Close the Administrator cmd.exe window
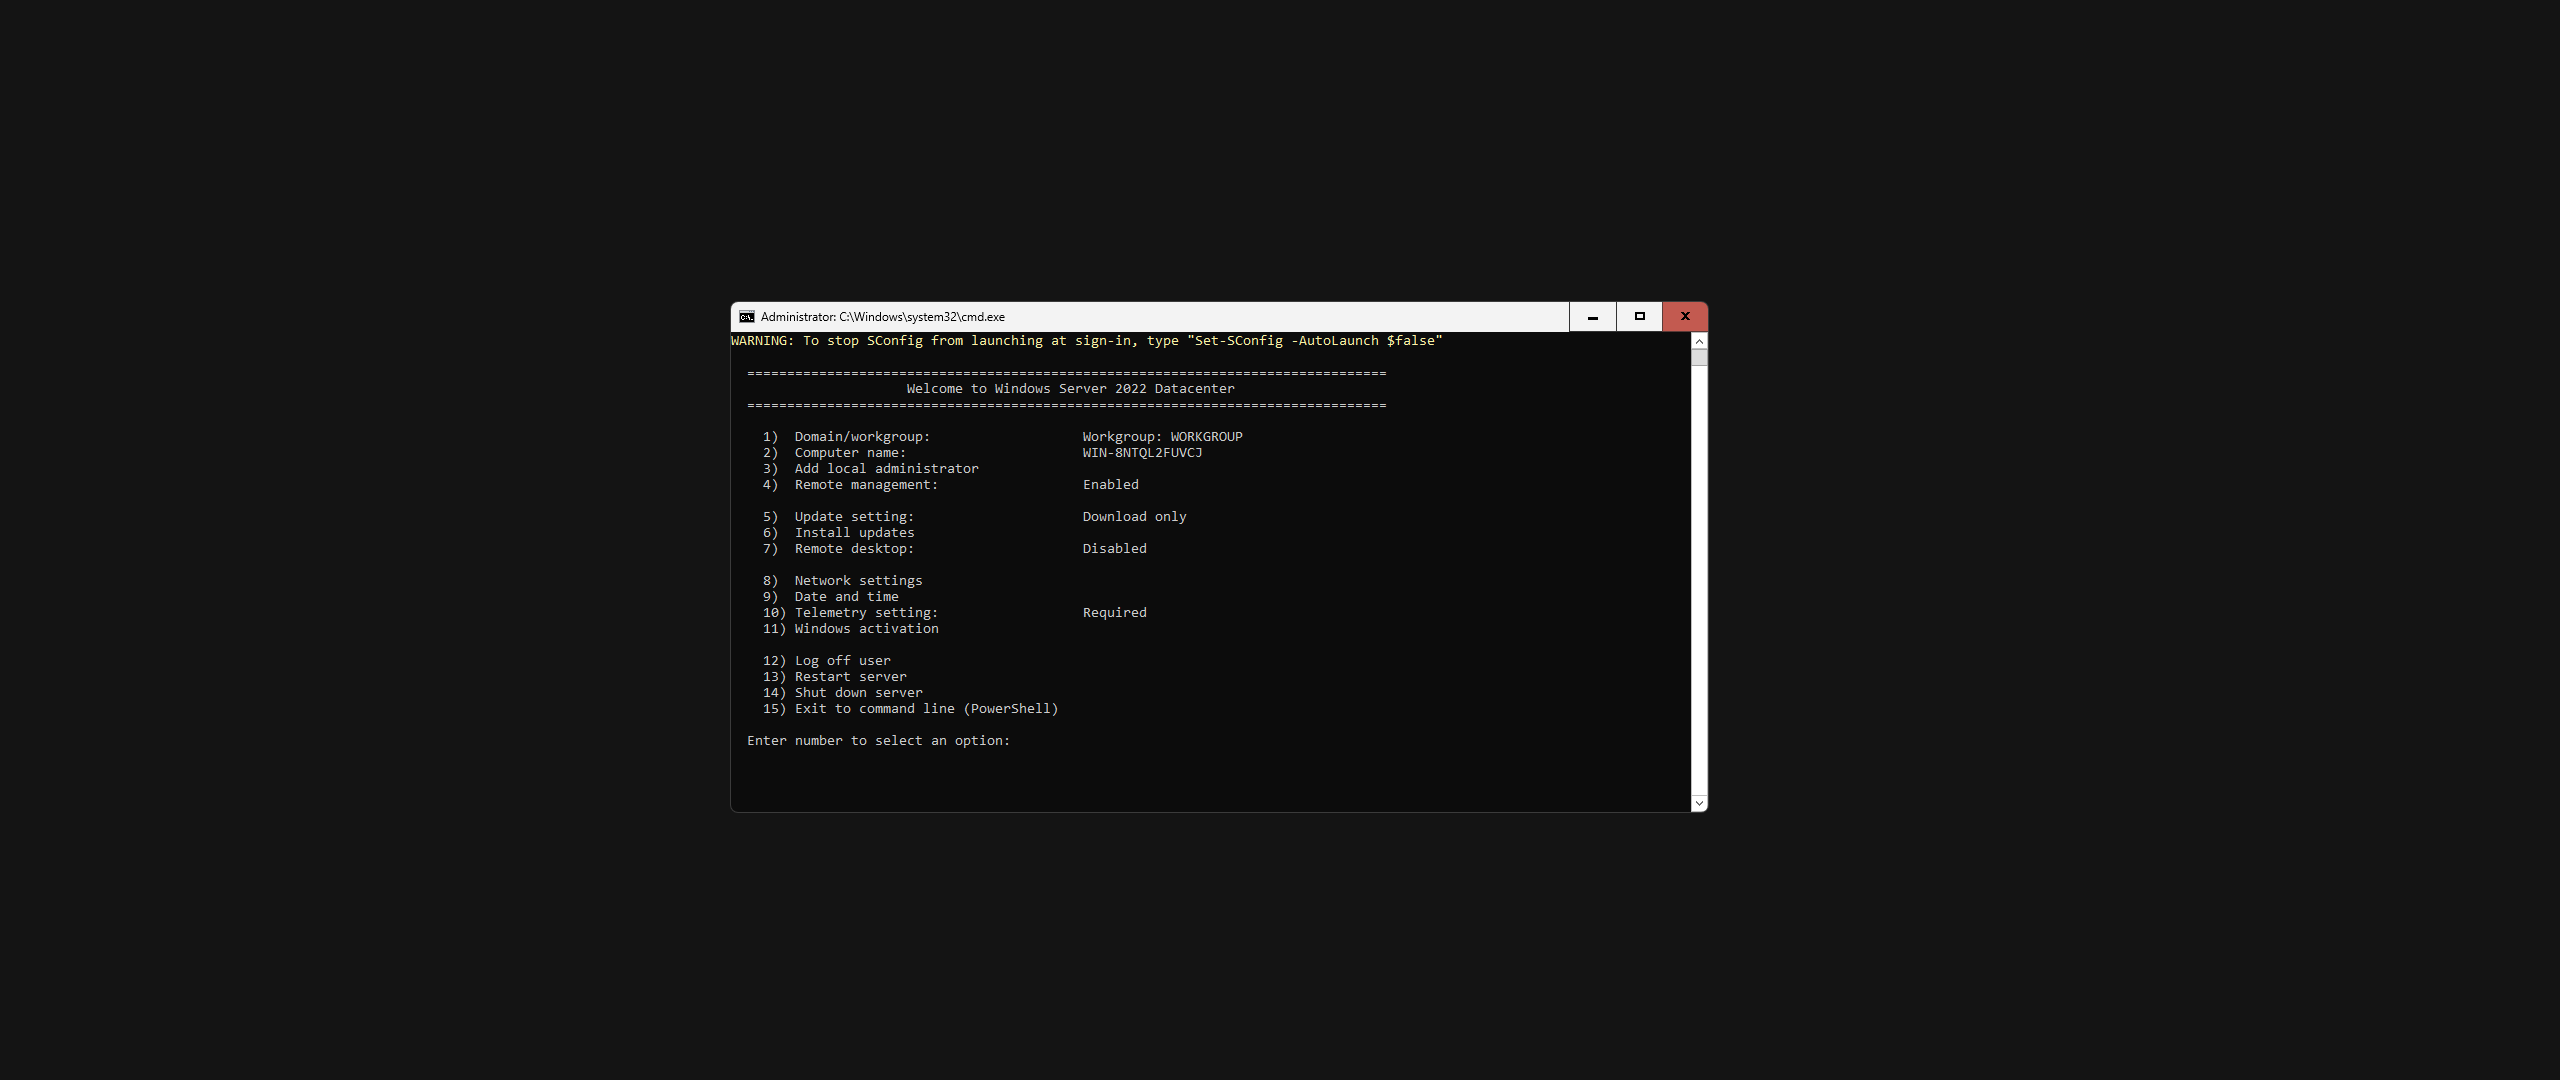2560x1080 pixels. point(1685,317)
